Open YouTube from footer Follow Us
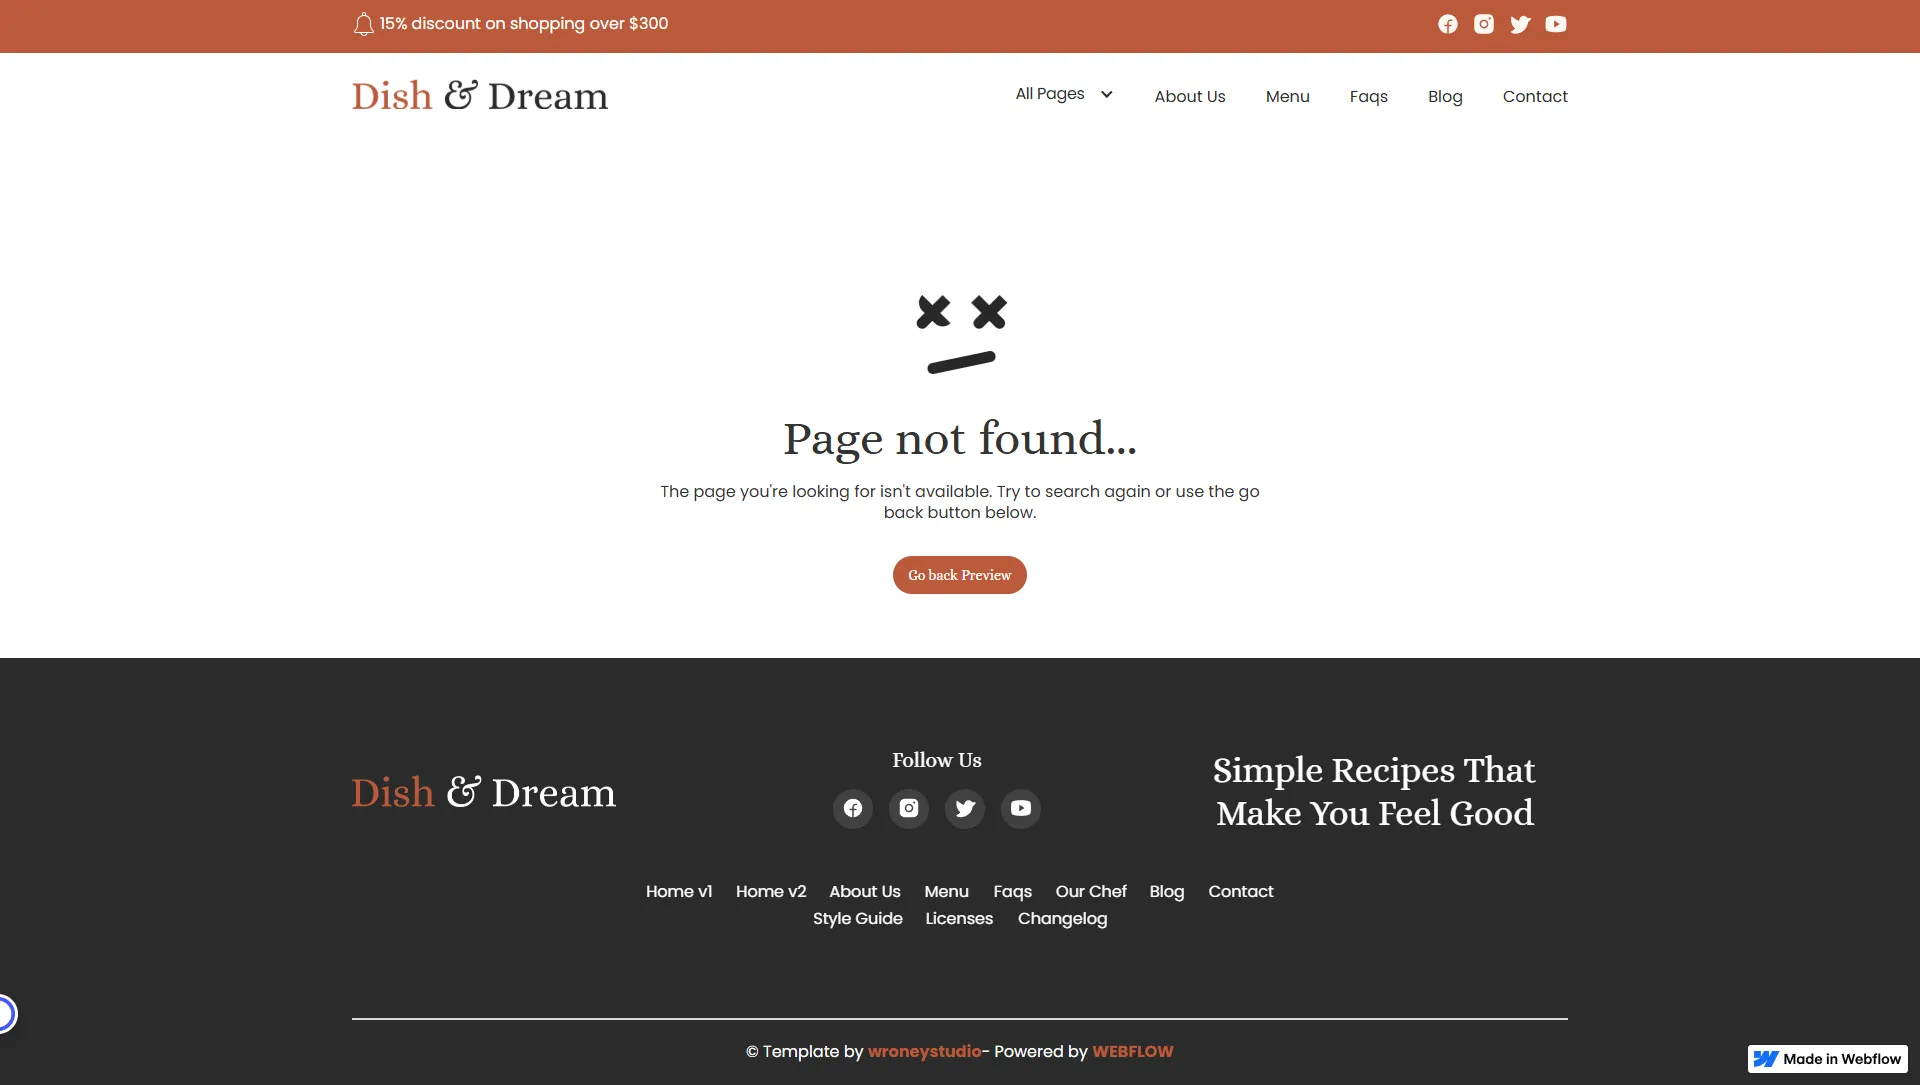This screenshot has width=1920, height=1085. pos(1021,808)
